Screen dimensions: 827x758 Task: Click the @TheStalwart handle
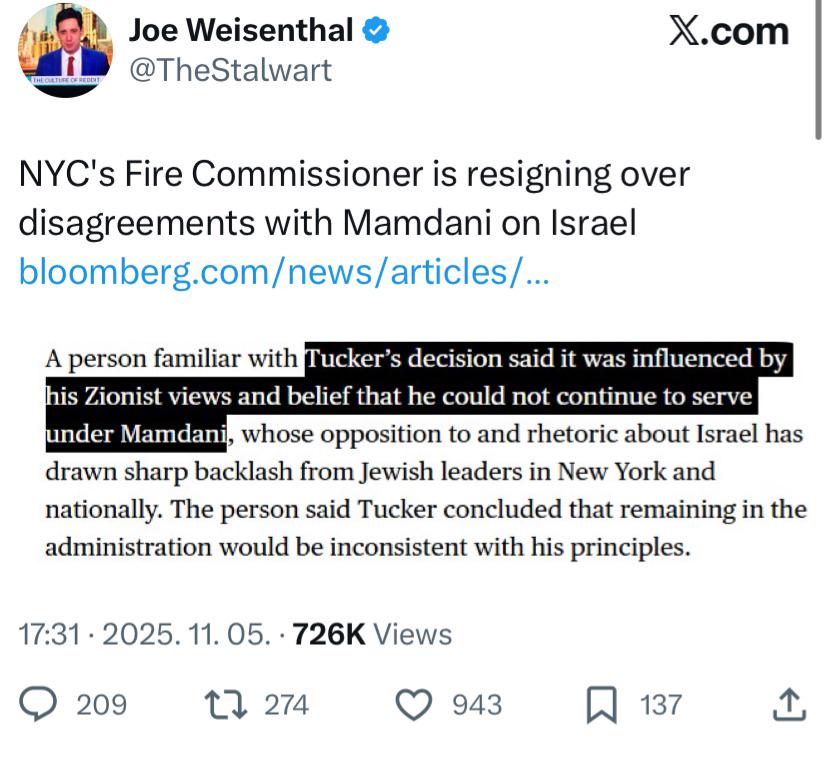pos(230,70)
